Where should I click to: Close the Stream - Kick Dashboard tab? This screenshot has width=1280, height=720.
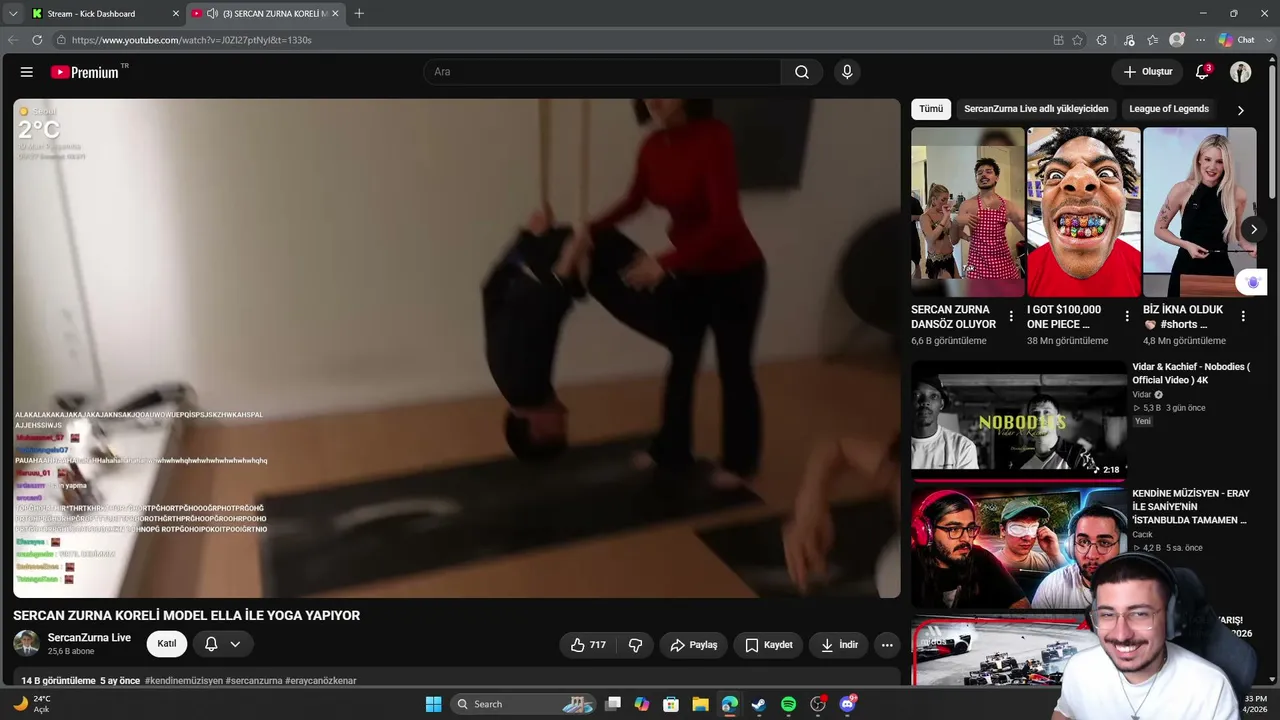(x=176, y=14)
